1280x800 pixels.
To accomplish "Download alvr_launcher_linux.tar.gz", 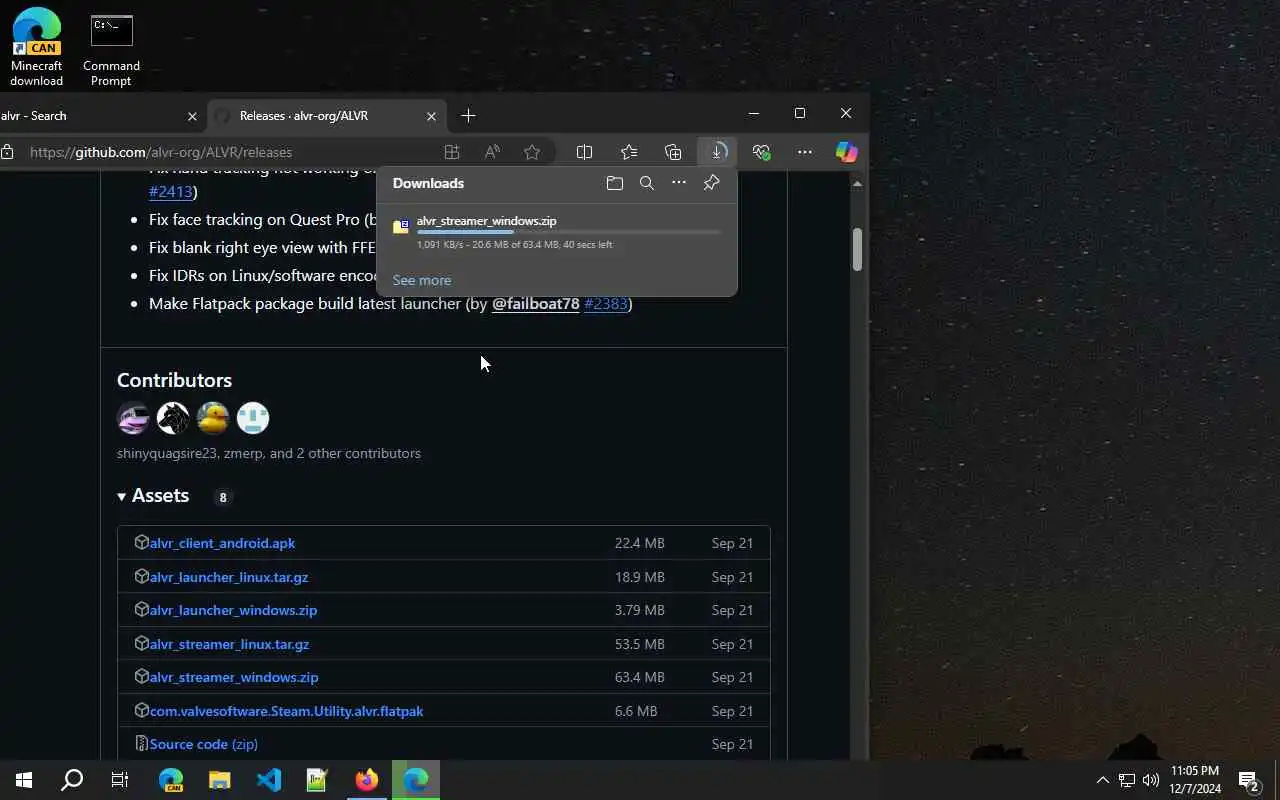I will pos(229,577).
